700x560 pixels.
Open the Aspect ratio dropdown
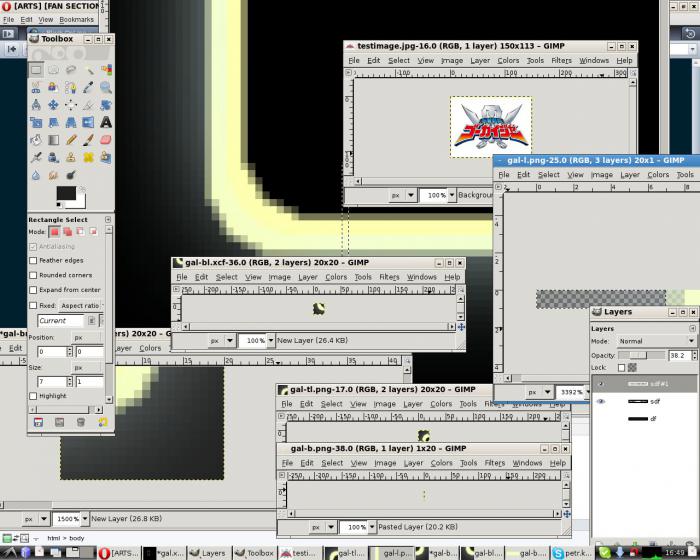(x=81, y=305)
